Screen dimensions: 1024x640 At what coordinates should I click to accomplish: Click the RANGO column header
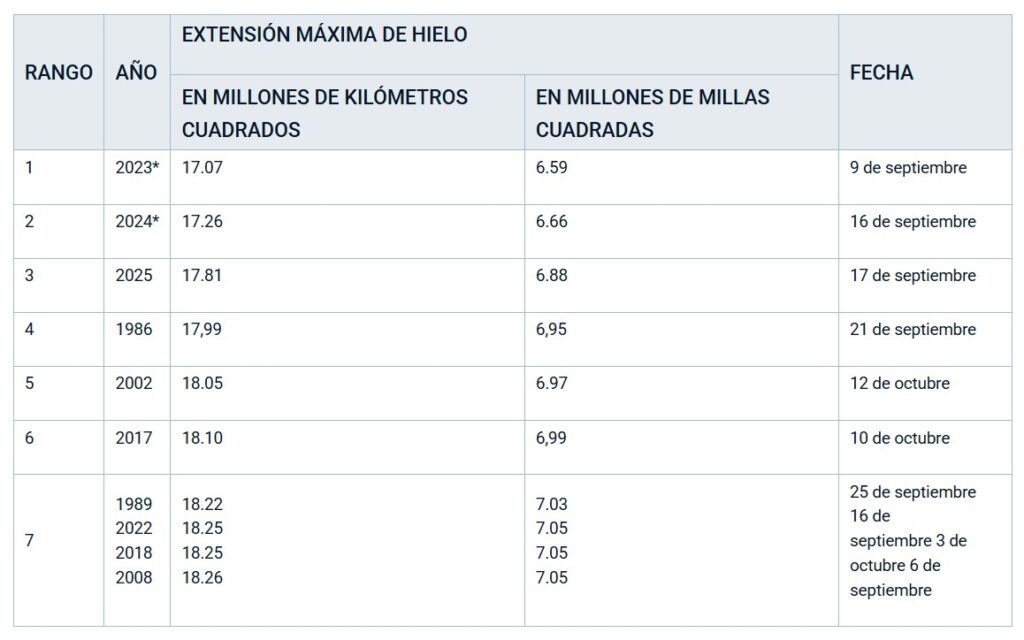point(58,73)
